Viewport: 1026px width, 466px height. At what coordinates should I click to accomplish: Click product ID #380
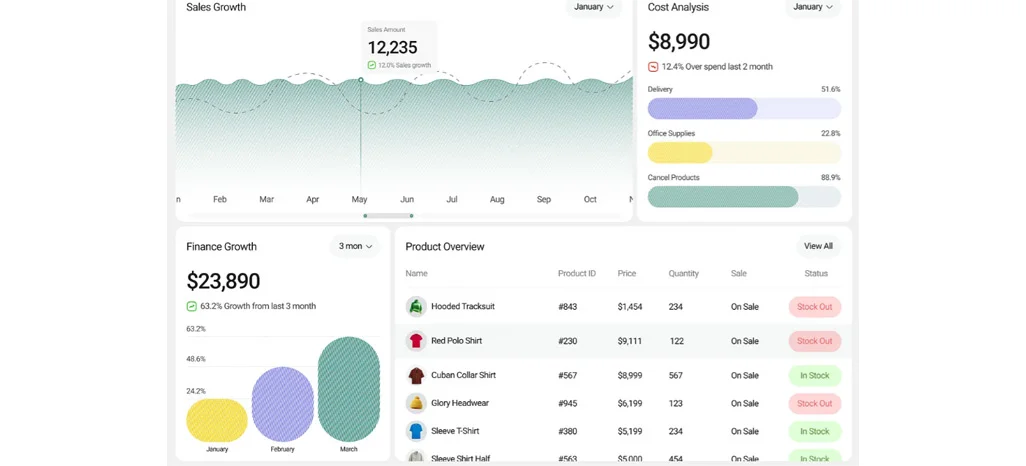point(567,431)
